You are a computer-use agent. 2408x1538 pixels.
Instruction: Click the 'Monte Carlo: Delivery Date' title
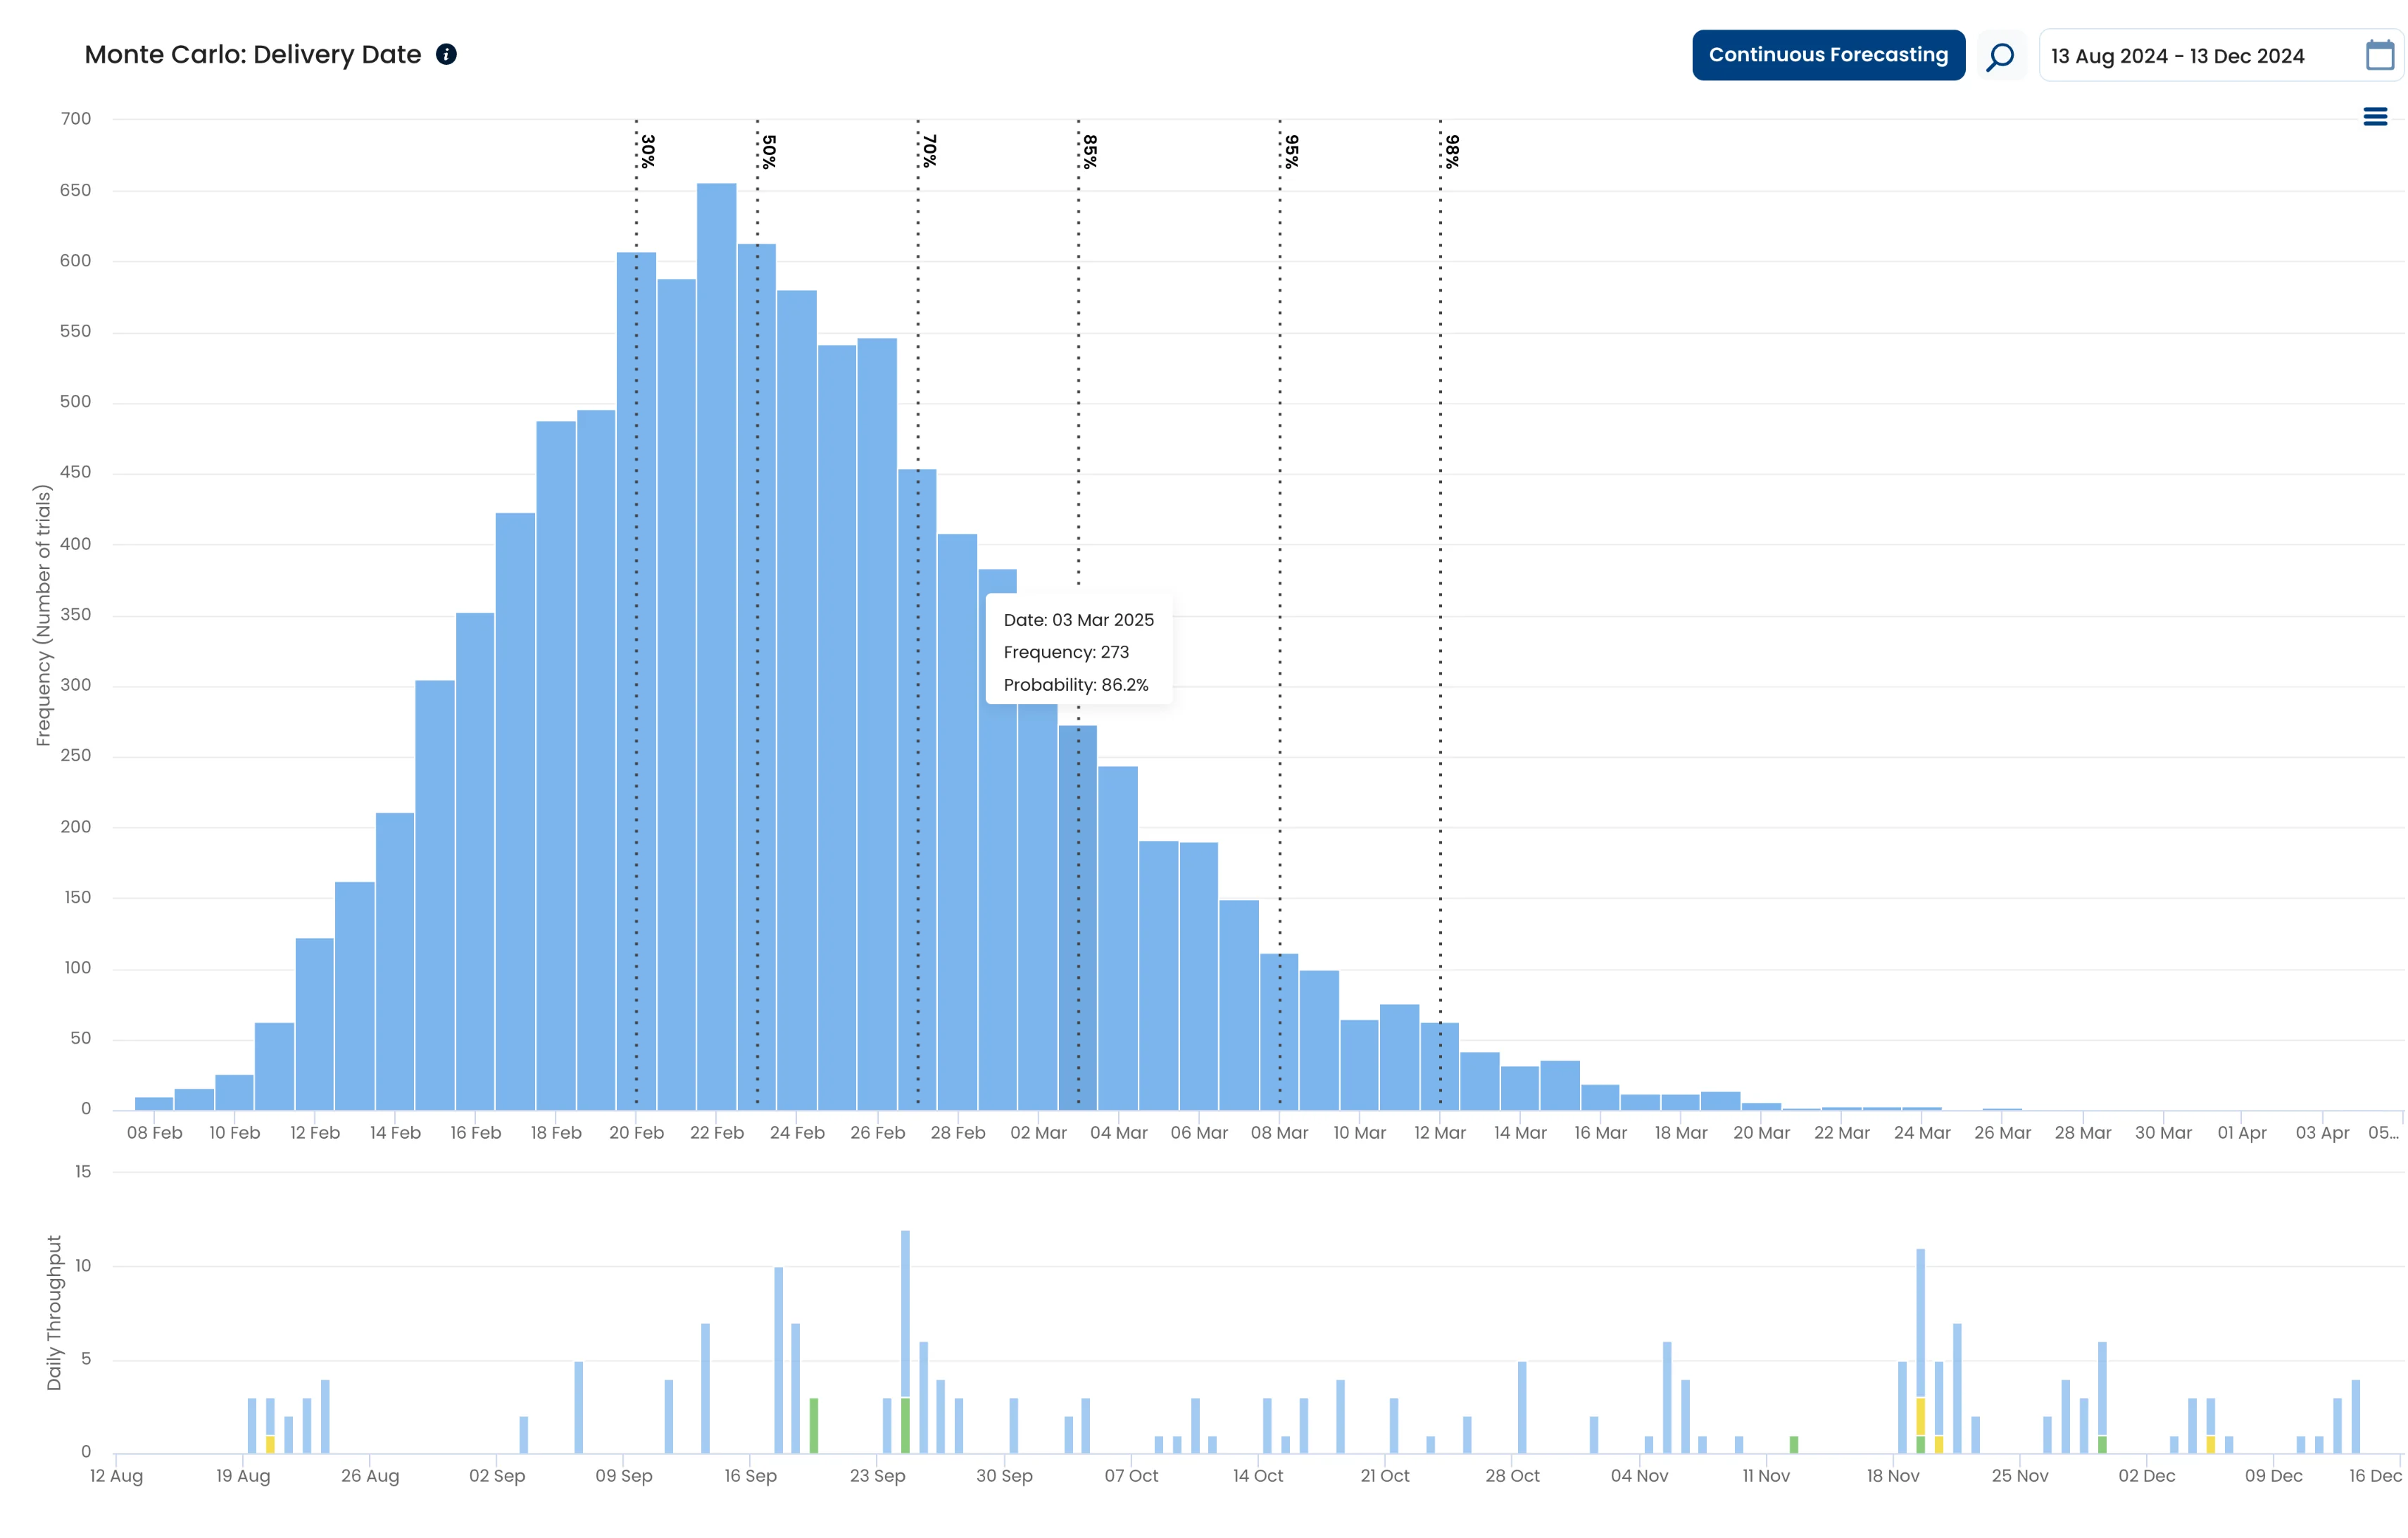pos(253,55)
